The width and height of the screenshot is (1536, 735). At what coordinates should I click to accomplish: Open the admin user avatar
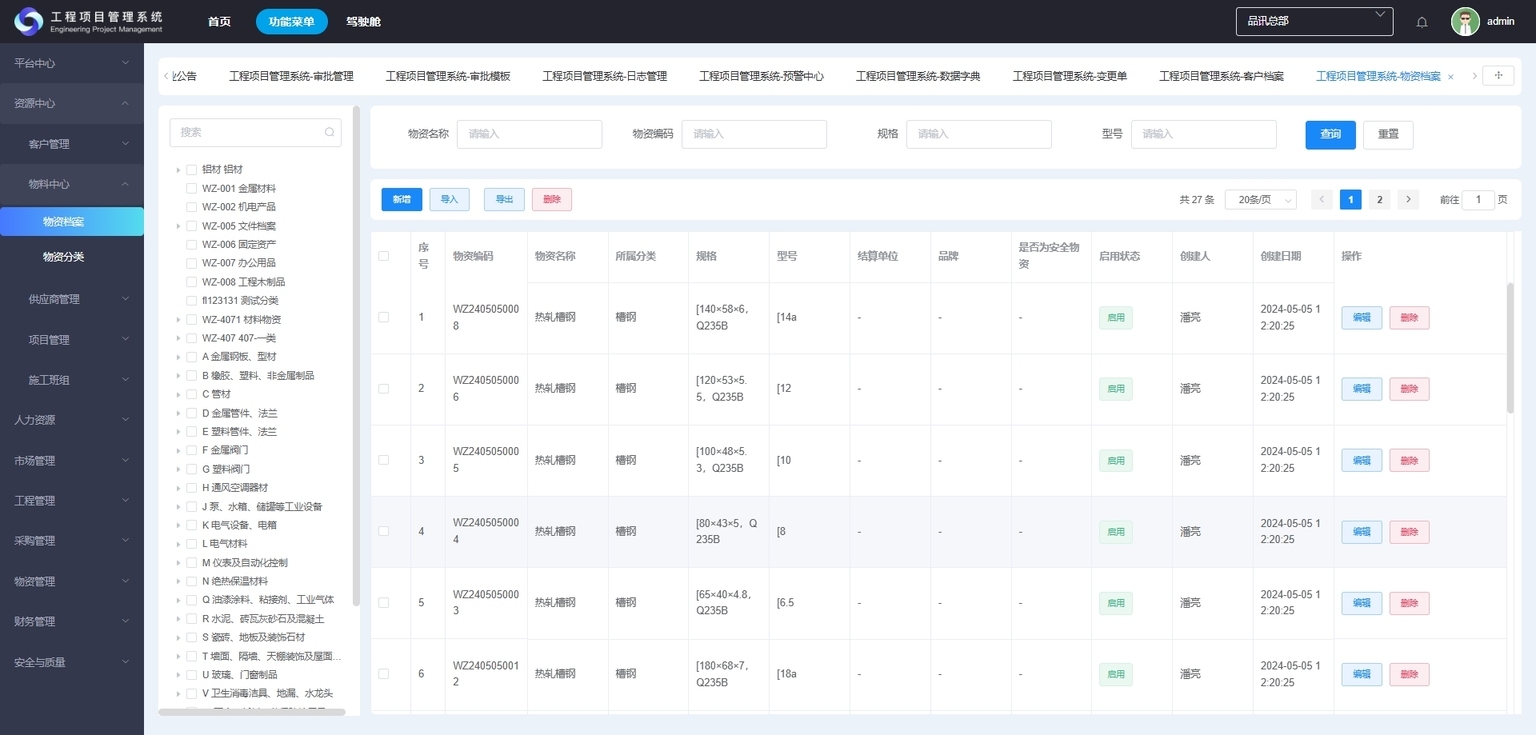click(1465, 22)
